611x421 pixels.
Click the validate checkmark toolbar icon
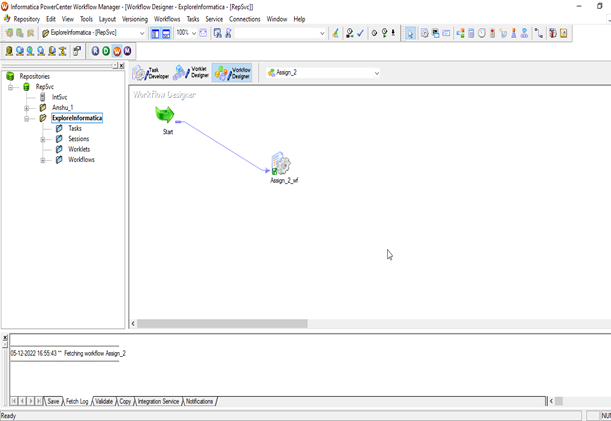pyautogui.click(x=360, y=34)
